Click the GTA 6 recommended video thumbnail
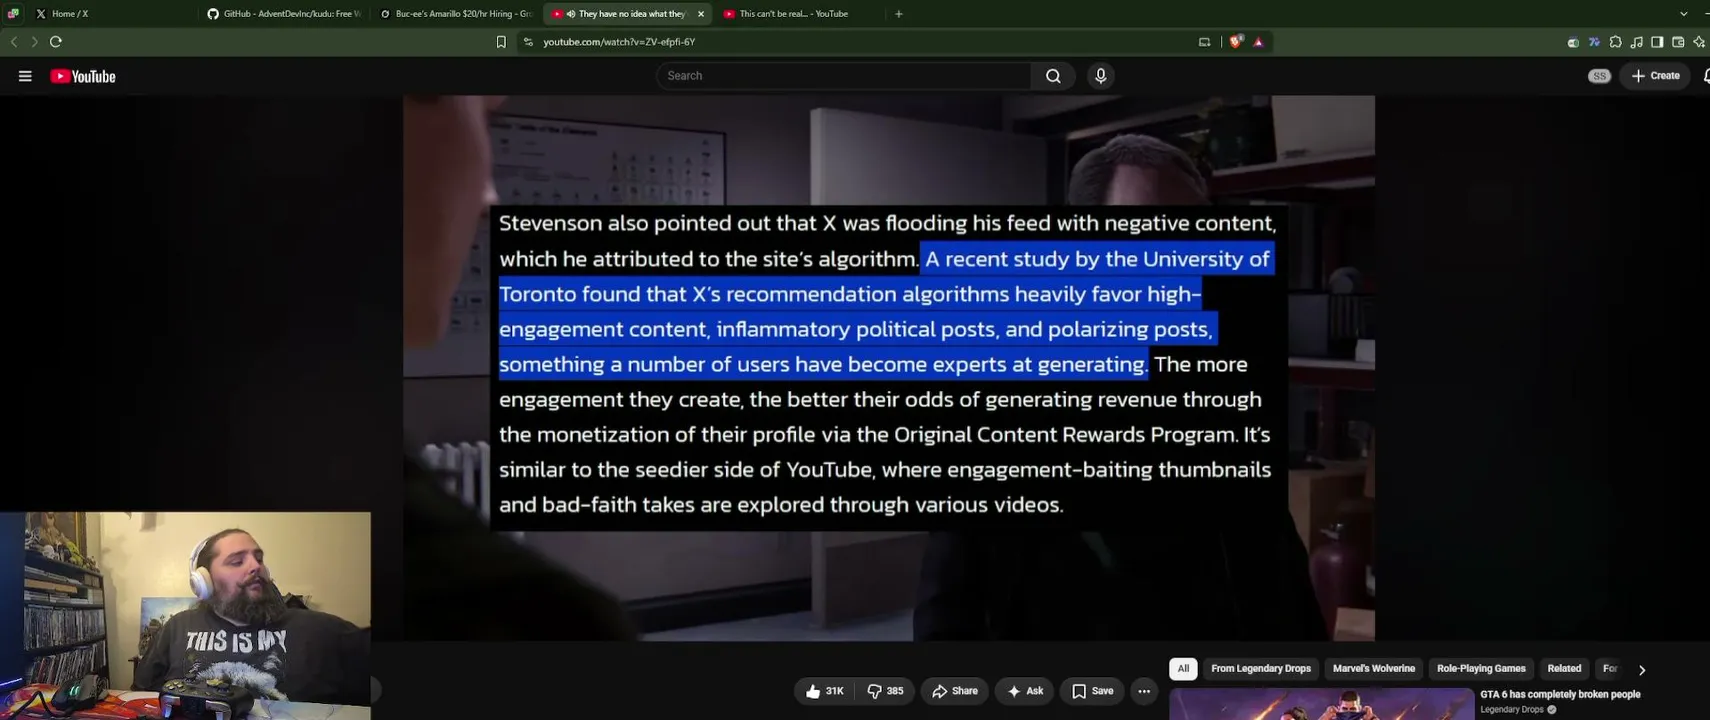This screenshot has height=720, width=1710. point(1322,704)
